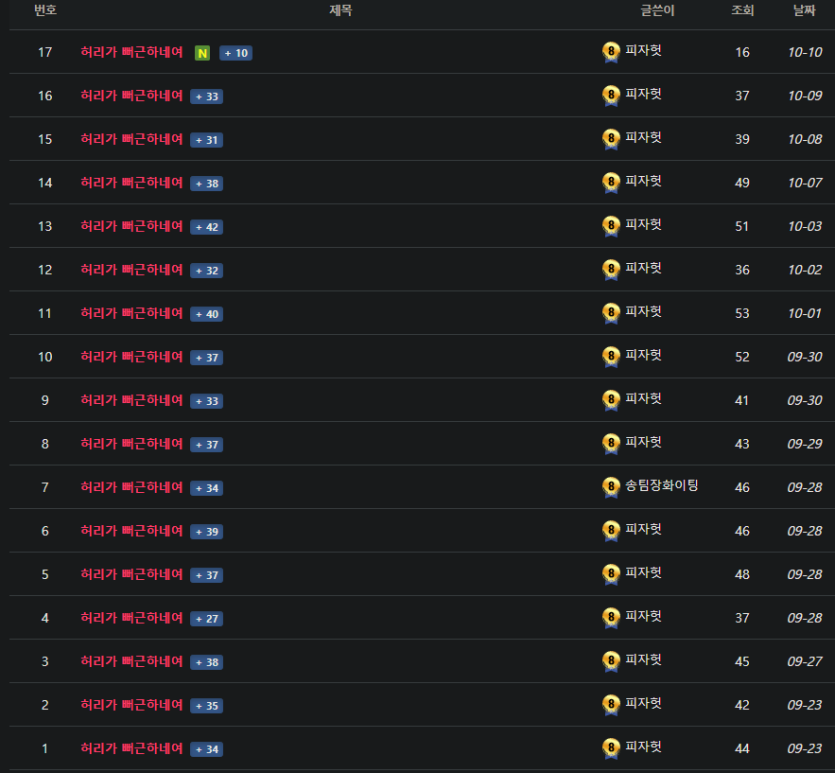Open post number 17 titled 허리가 뻐근하네여

coord(132,52)
